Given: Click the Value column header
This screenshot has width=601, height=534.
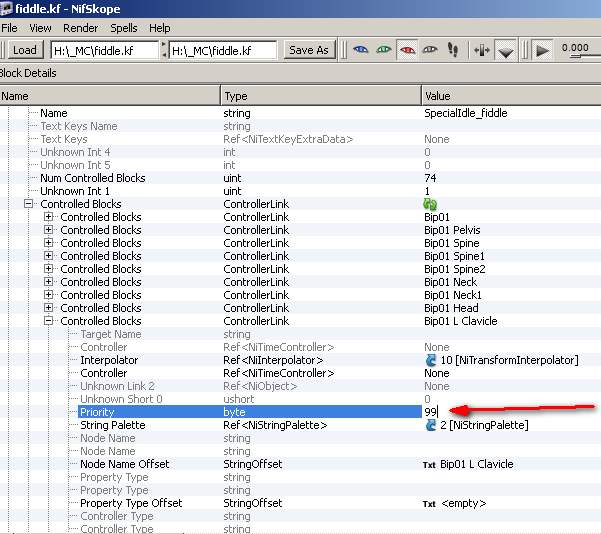Looking at the screenshot, I should pos(511,96).
